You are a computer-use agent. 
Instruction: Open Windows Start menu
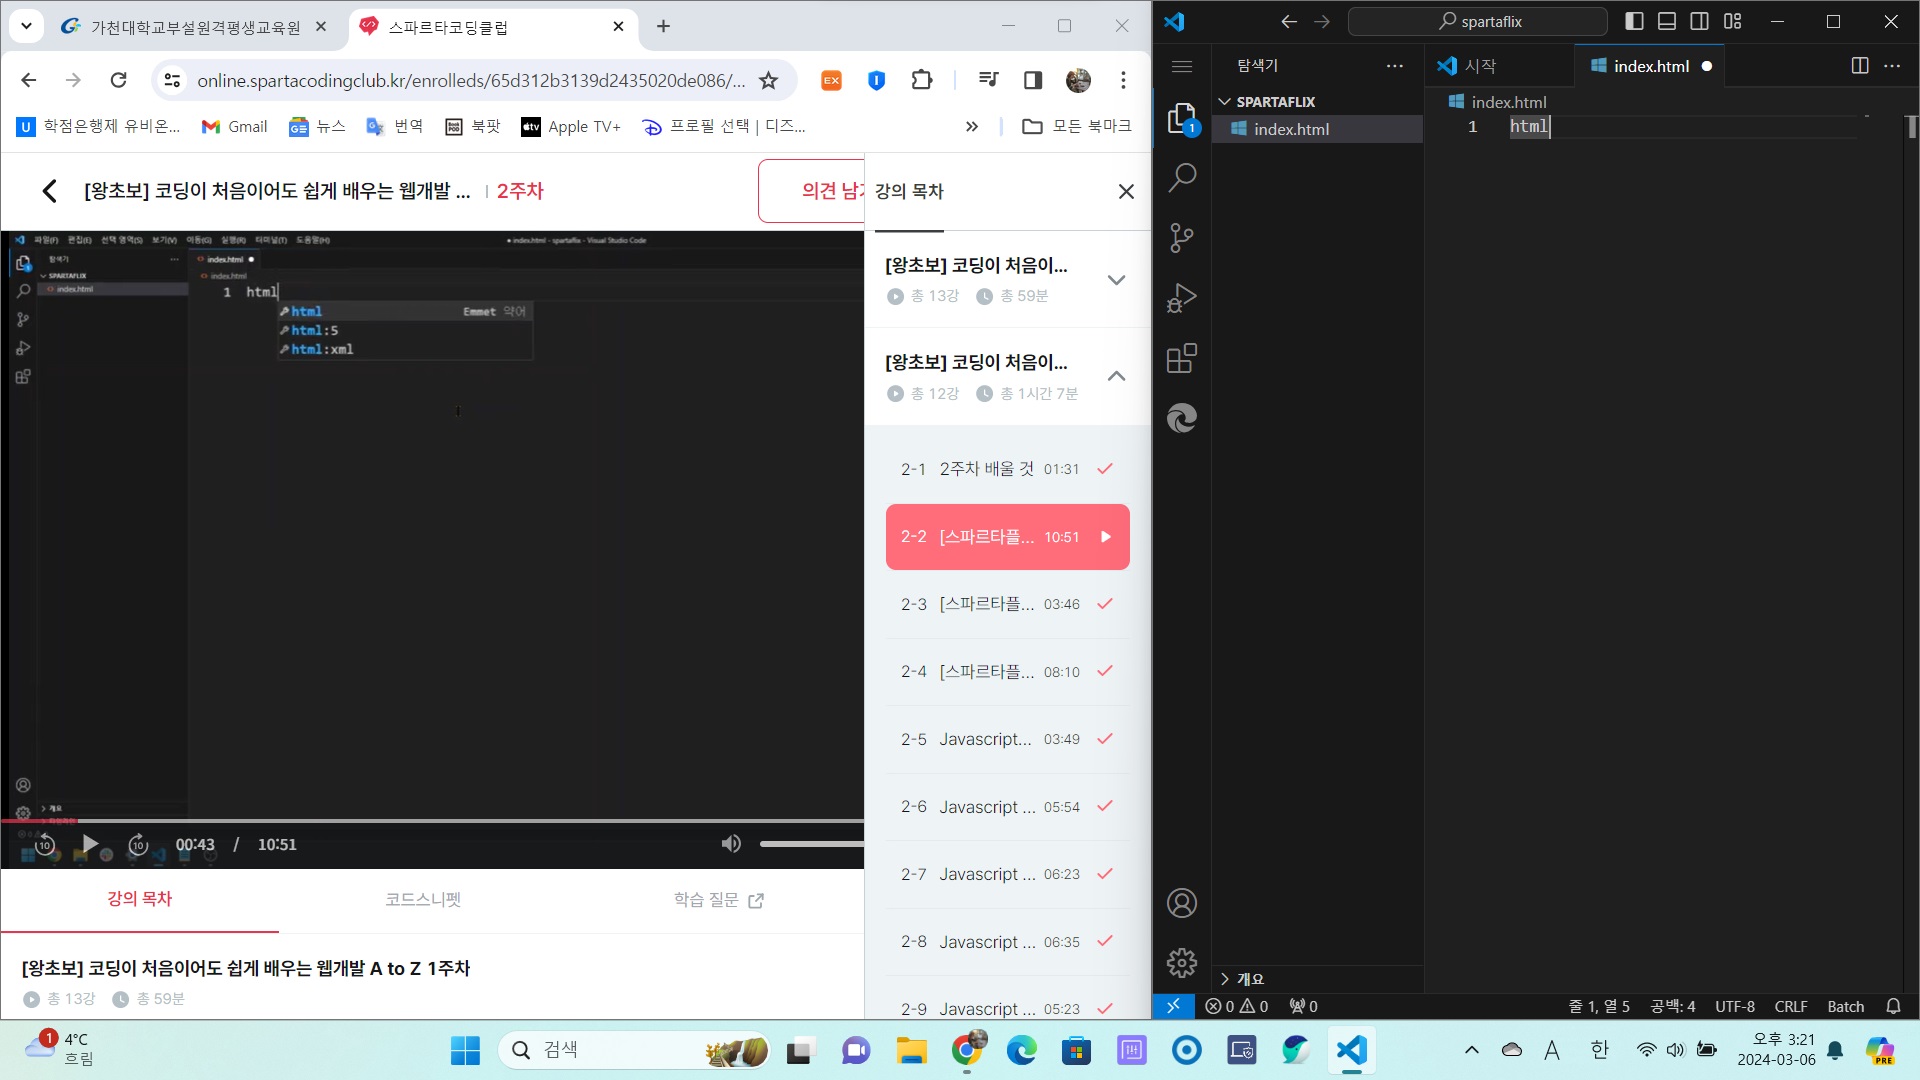(x=465, y=1050)
